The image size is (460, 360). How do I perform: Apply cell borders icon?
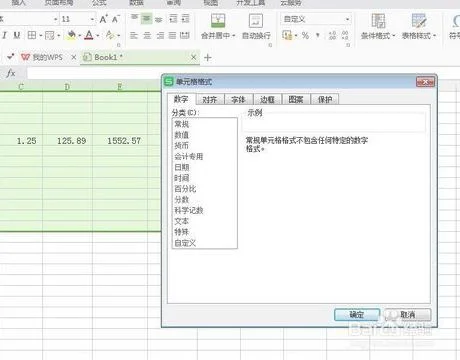click(32, 35)
